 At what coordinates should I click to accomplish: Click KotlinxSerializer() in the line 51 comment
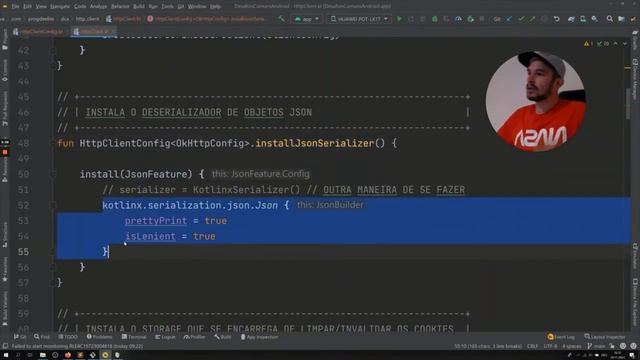[x=247, y=190]
